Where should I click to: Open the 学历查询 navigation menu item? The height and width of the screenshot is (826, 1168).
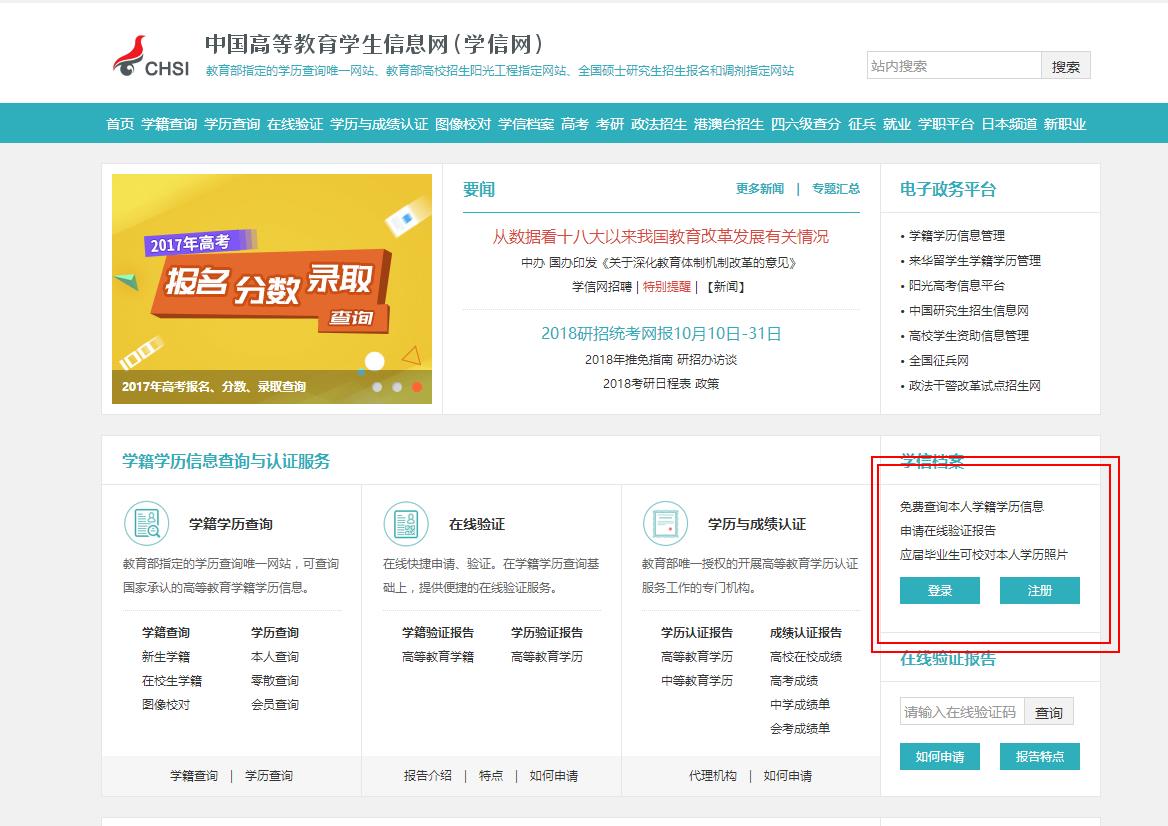(232, 124)
